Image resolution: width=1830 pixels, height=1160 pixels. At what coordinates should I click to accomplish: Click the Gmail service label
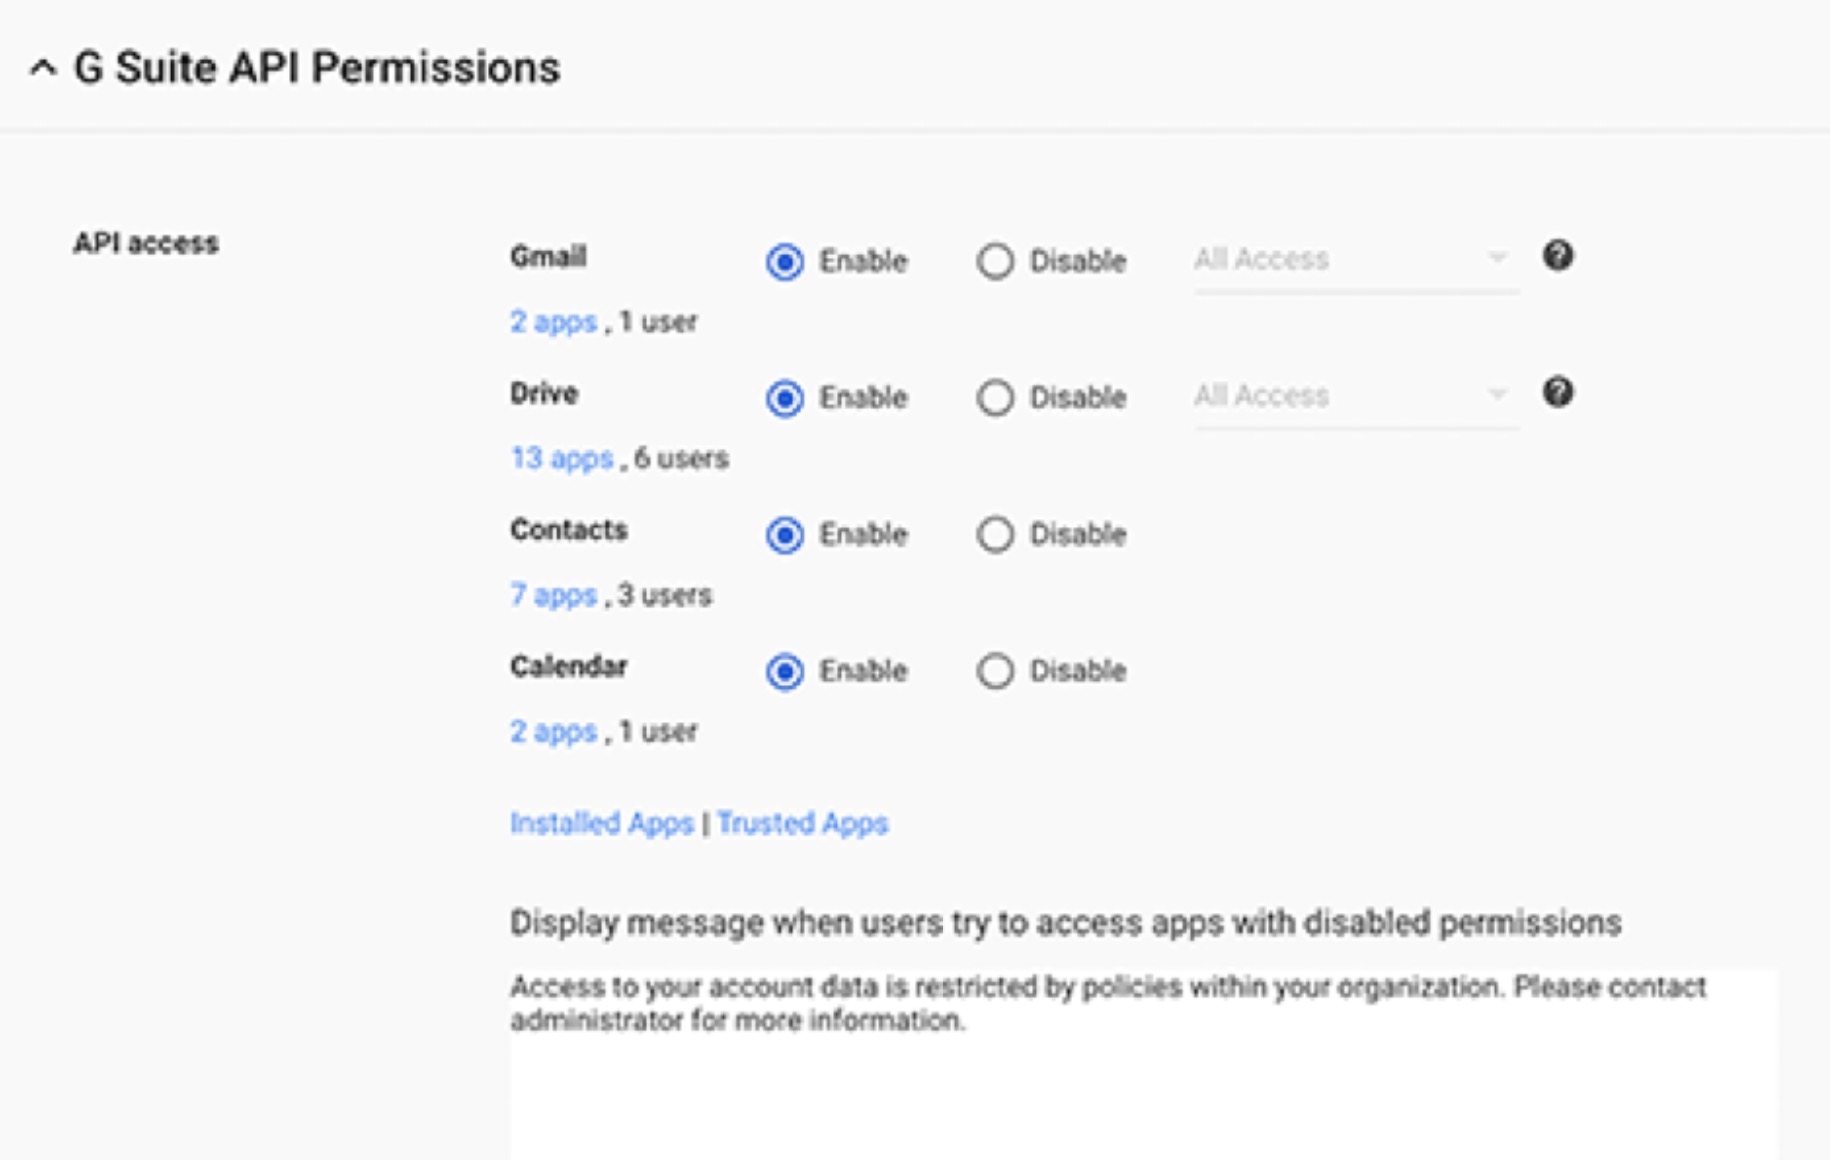tap(548, 257)
